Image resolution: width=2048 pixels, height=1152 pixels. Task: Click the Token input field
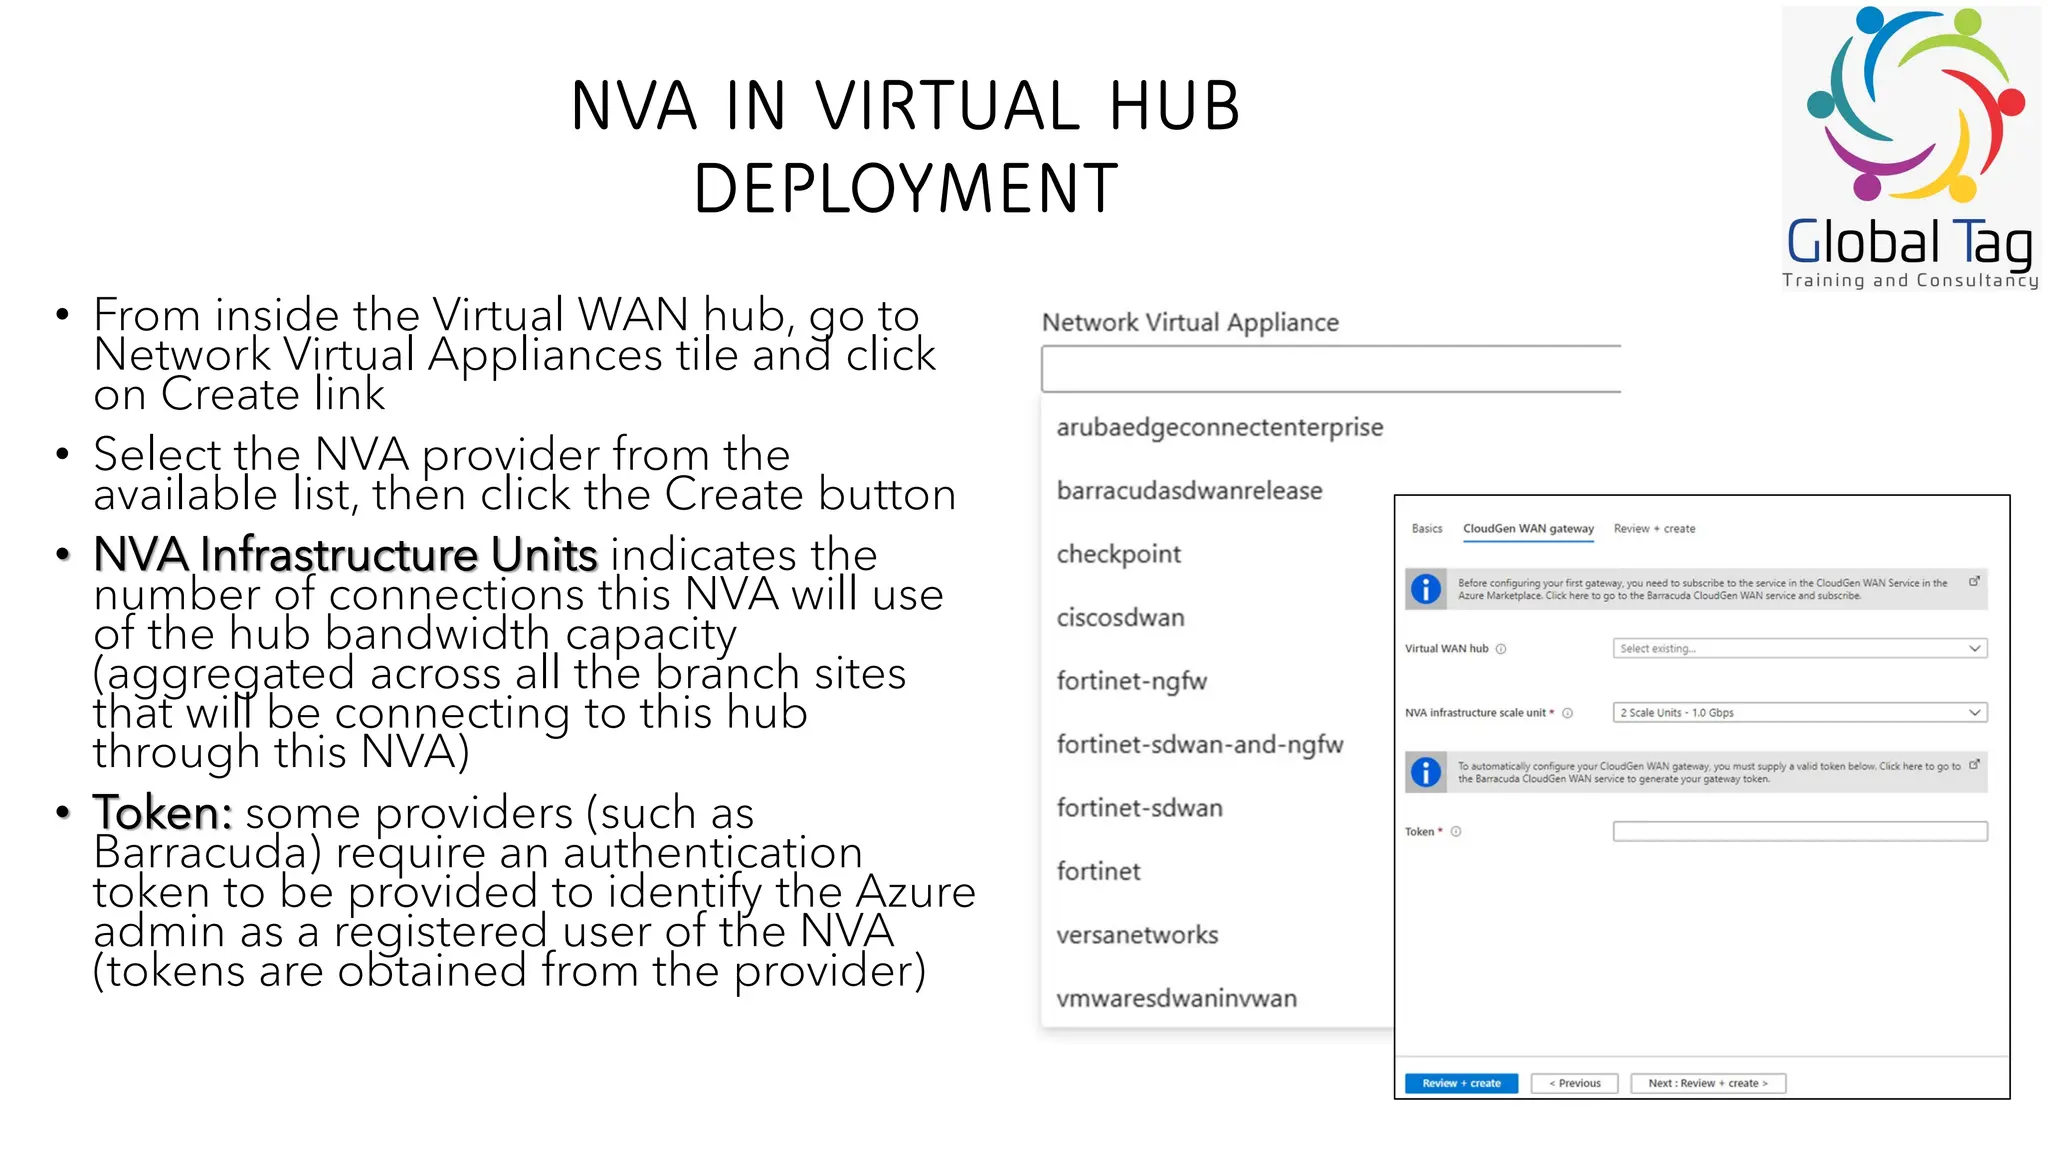click(x=1800, y=831)
